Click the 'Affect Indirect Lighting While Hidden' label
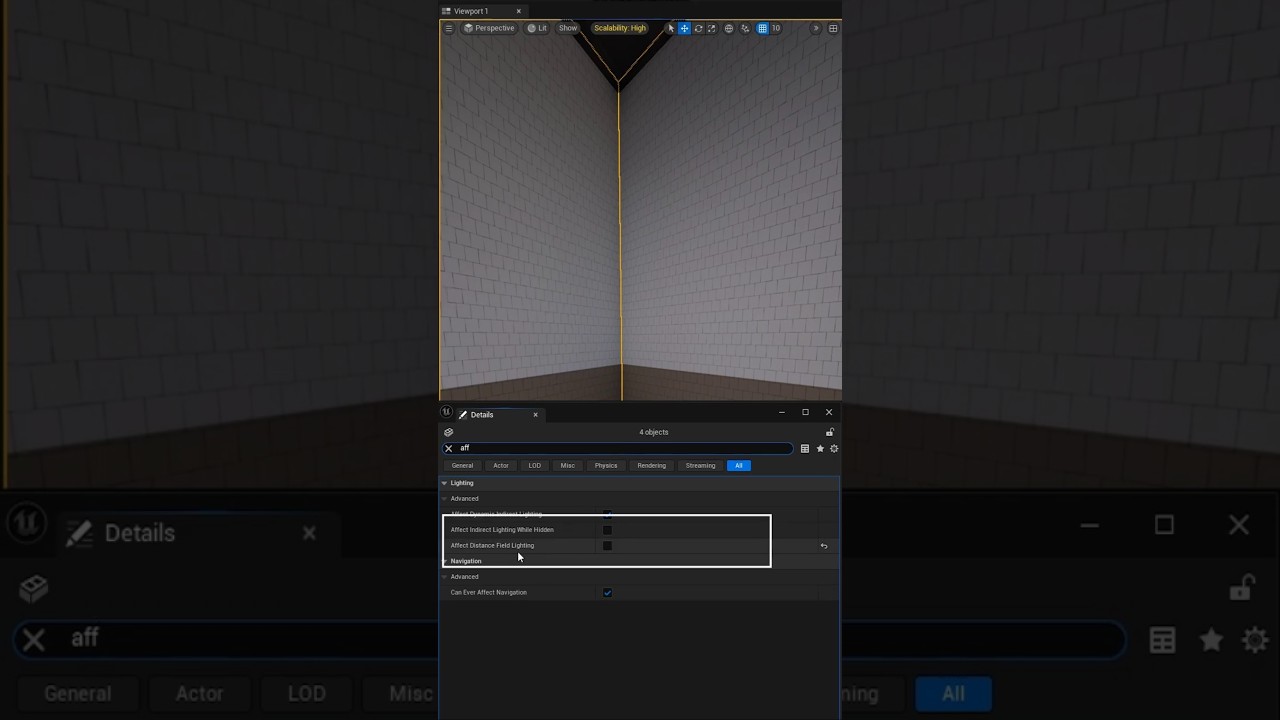The image size is (1280, 720). (502, 530)
